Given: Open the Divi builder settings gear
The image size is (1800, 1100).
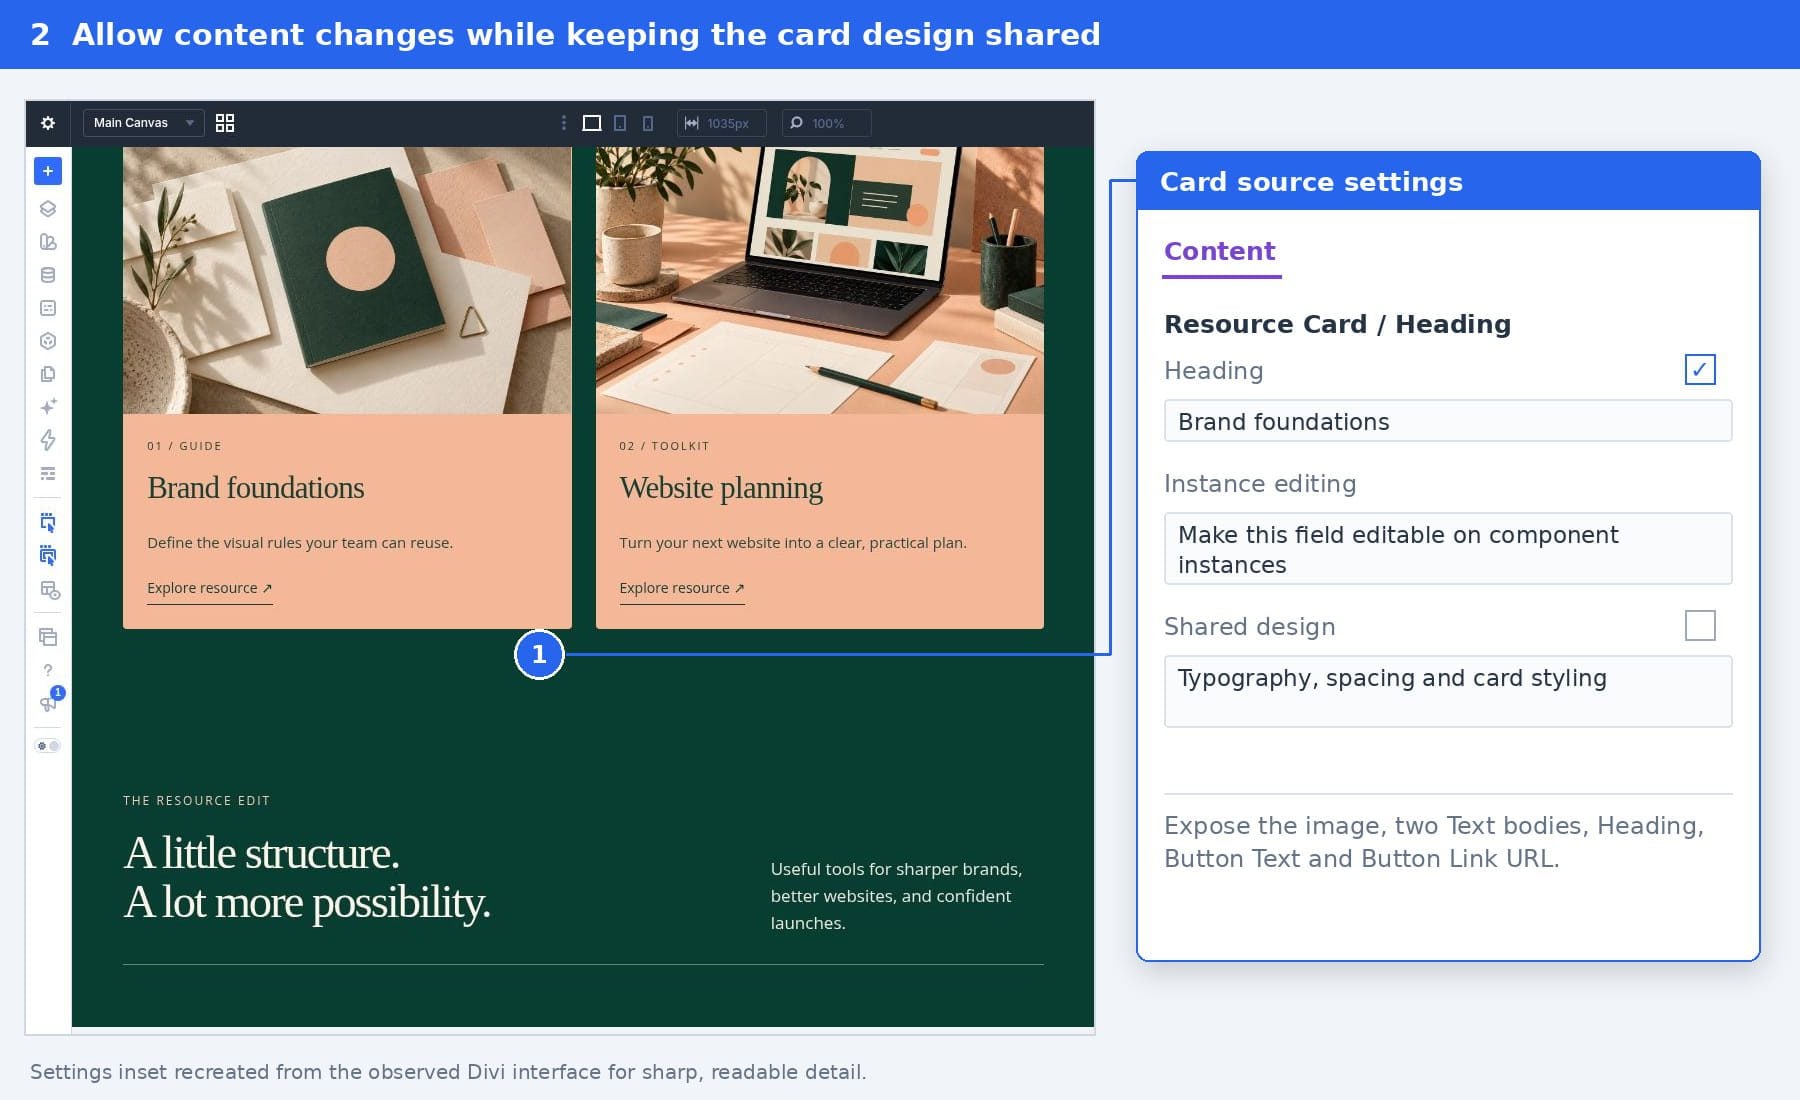Looking at the screenshot, I should click(x=48, y=123).
